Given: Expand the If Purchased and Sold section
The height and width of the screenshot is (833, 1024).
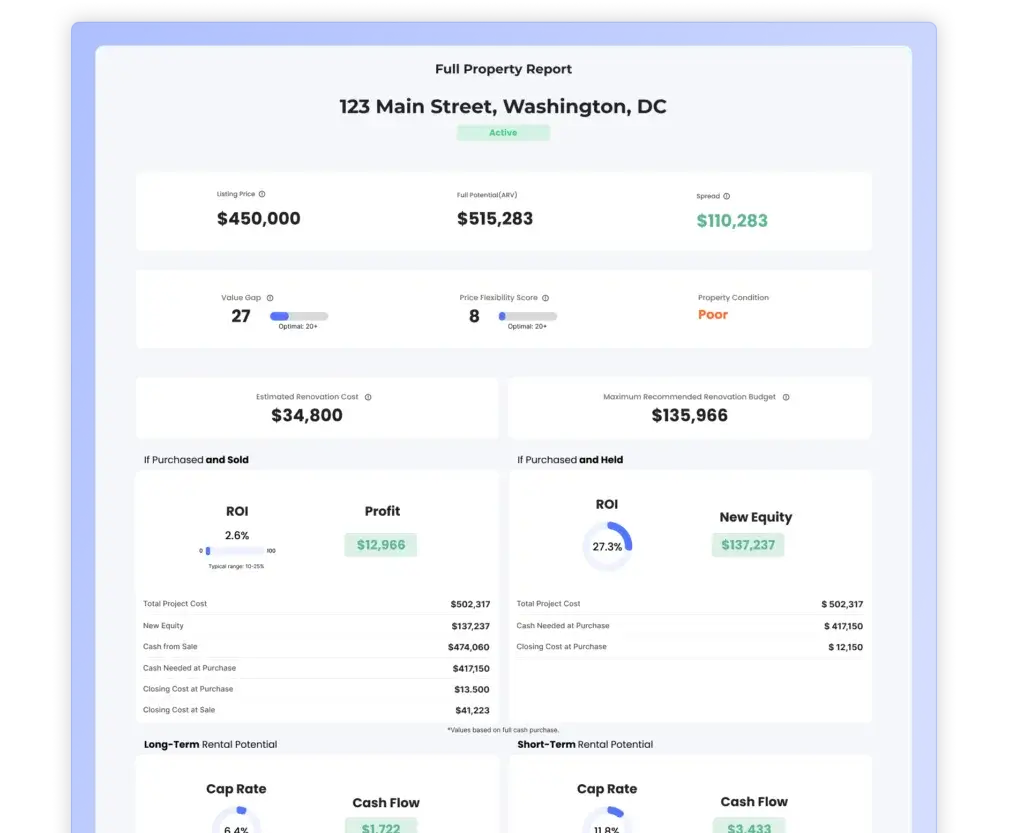Looking at the screenshot, I should (195, 459).
